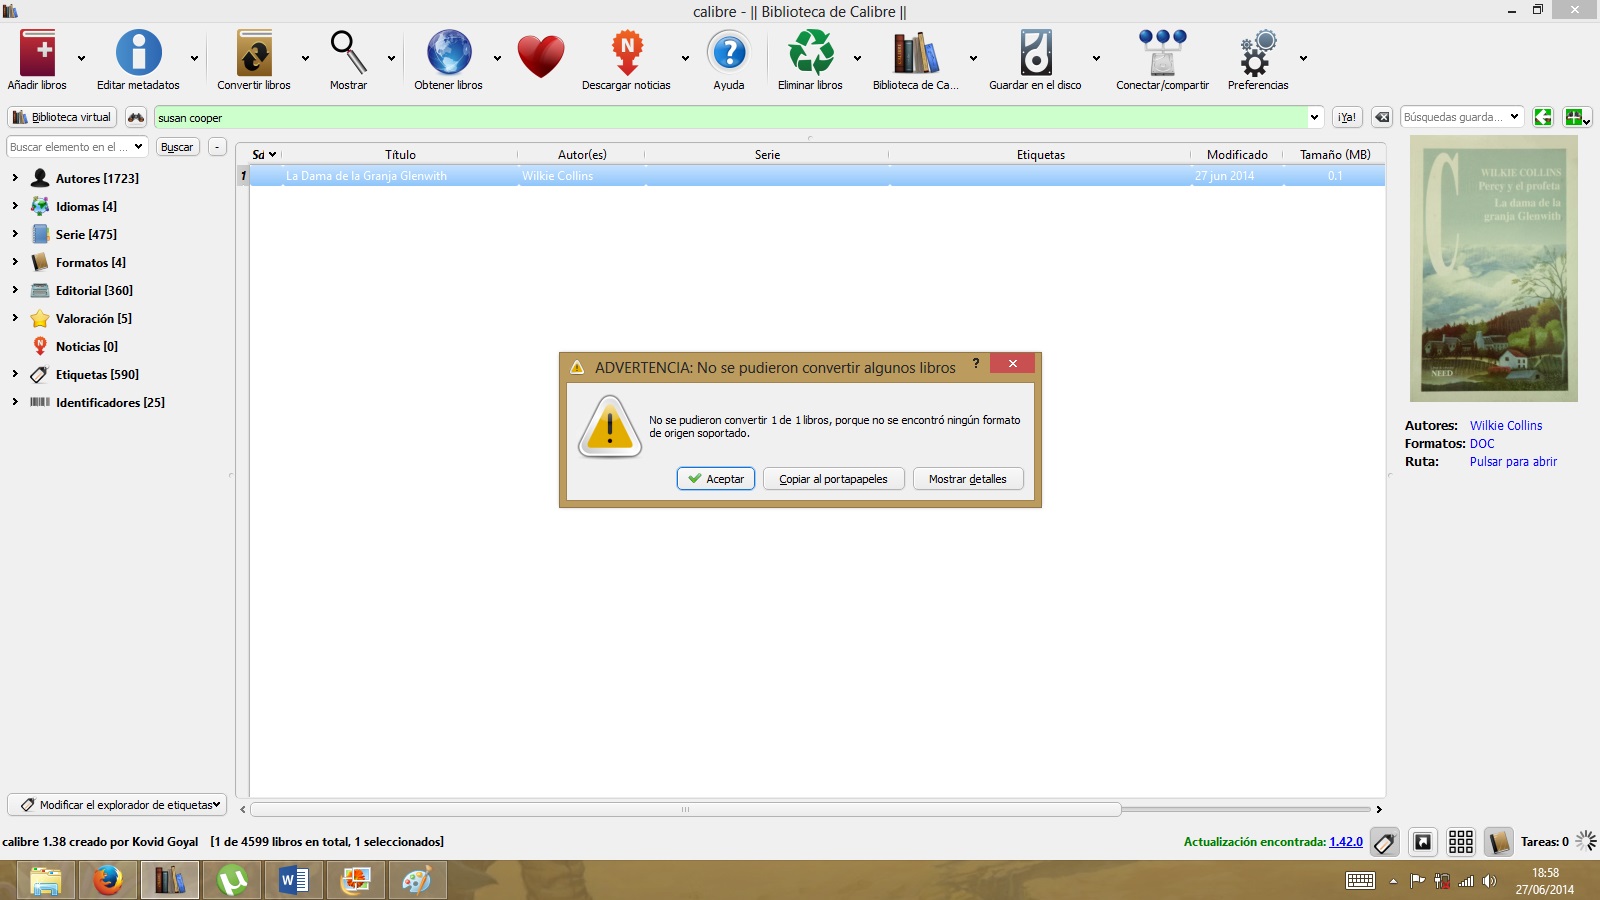
Task: Expand the Serie [475] tree node
Action: [15, 234]
